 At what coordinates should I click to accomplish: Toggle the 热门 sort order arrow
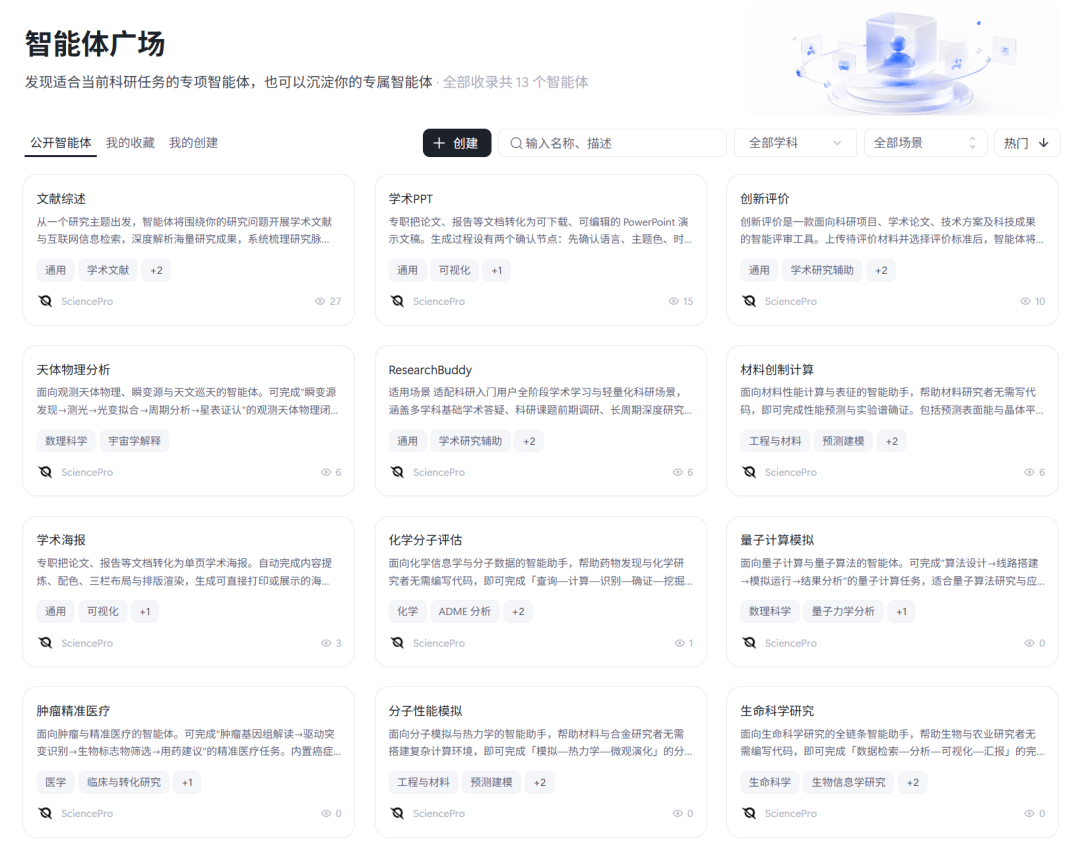[x=1043, y=143]
